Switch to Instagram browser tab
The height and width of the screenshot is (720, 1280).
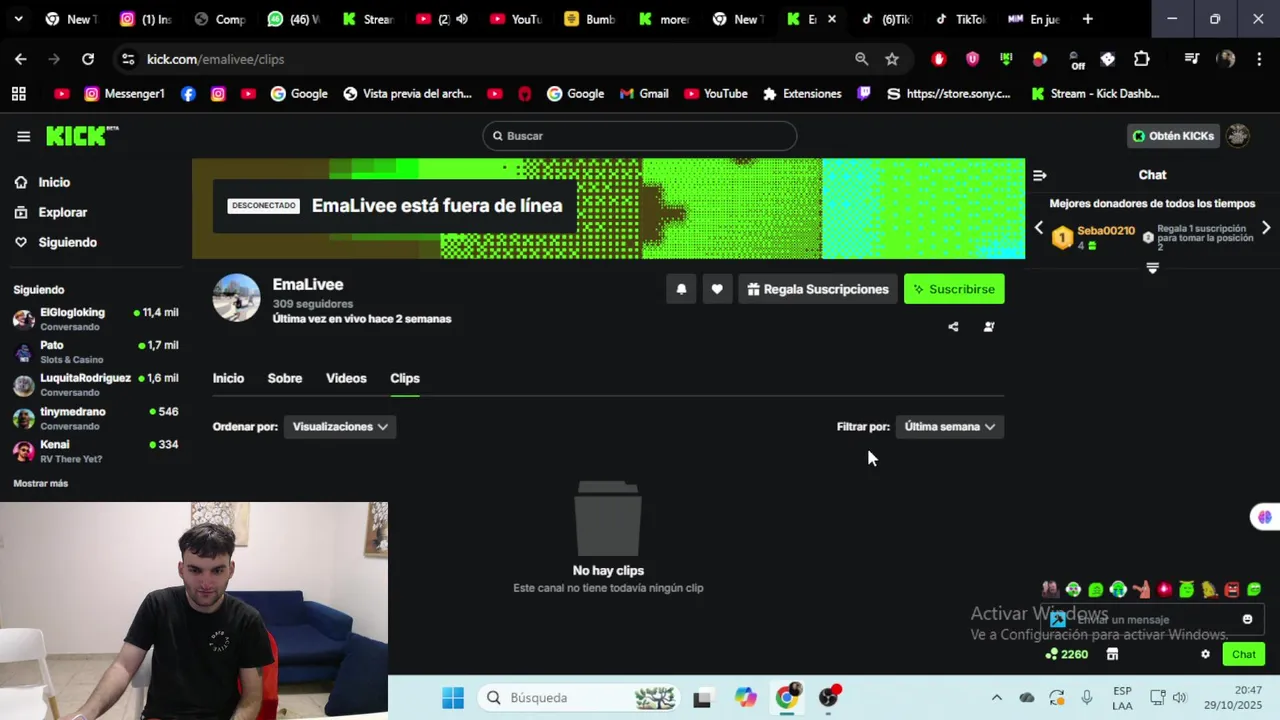[x=146, y=19]
